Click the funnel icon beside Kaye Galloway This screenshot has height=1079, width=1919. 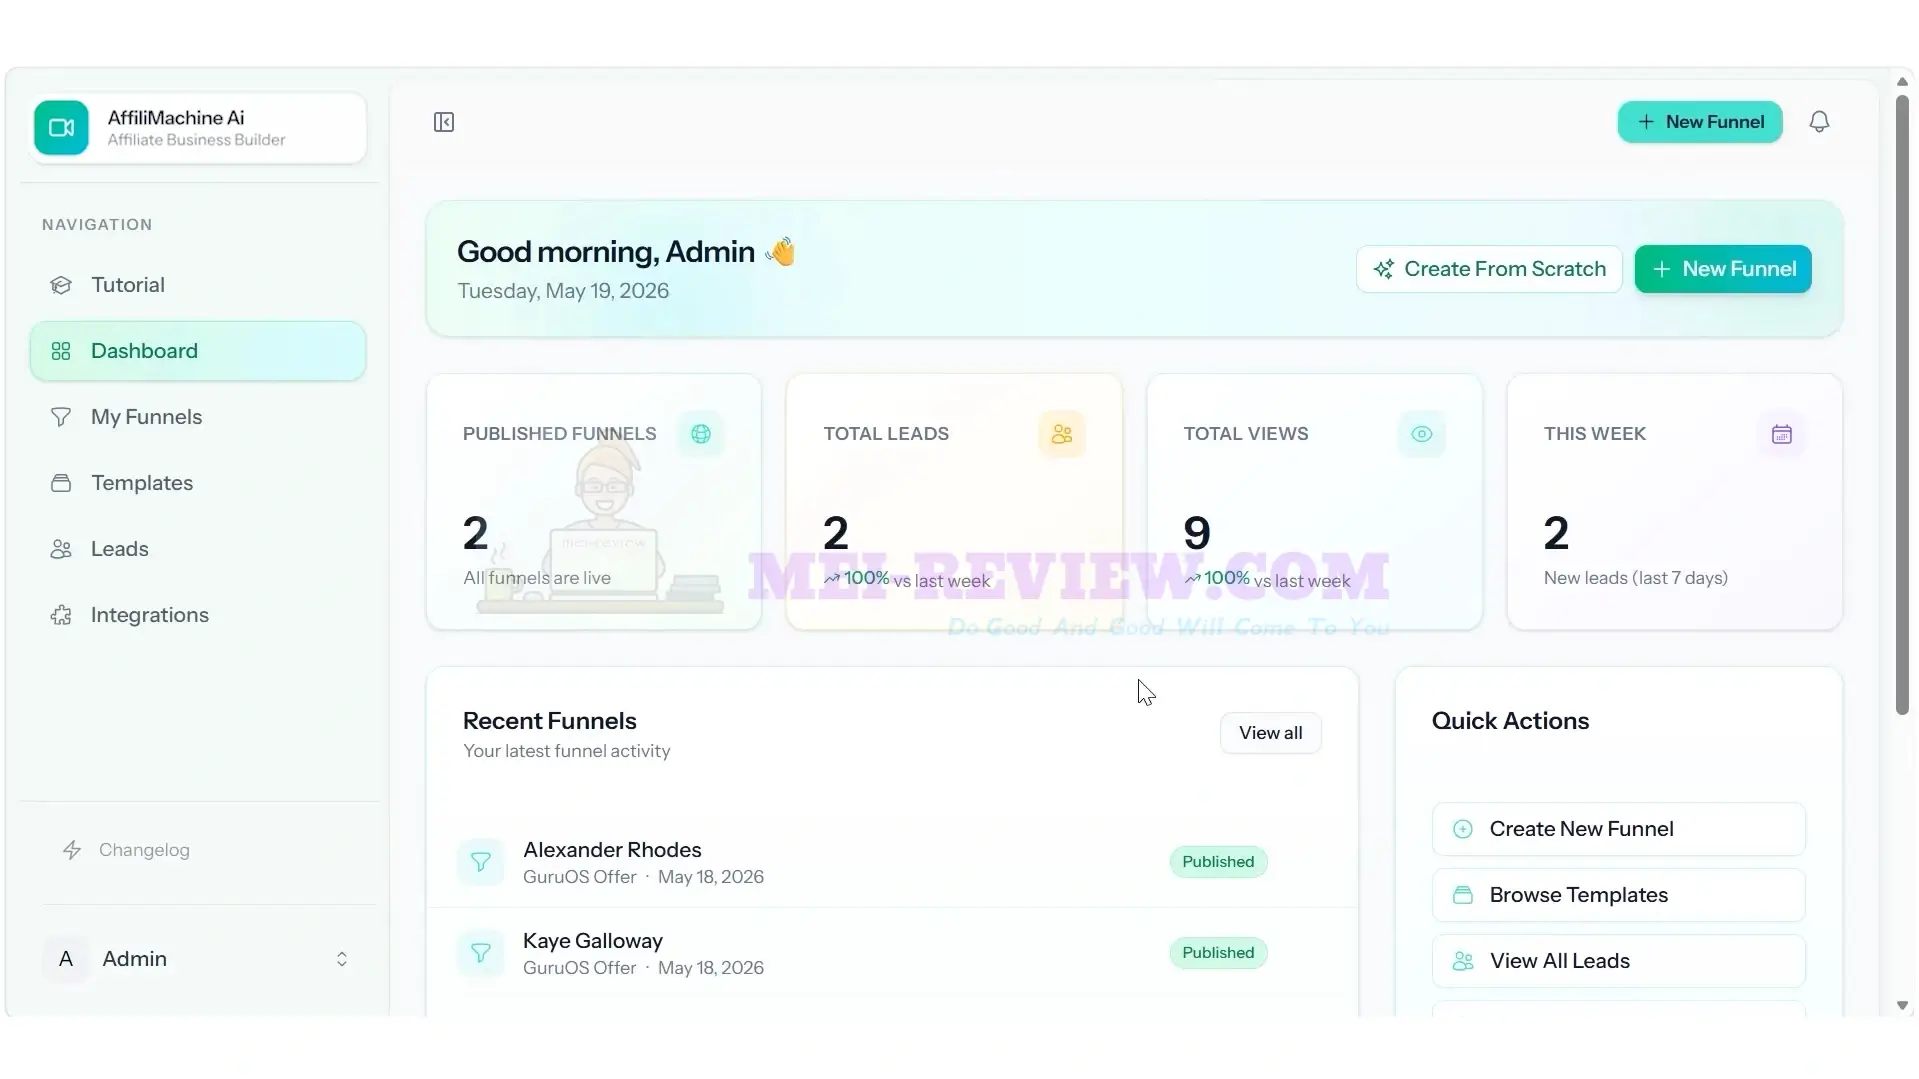click(x=481, y=953)
